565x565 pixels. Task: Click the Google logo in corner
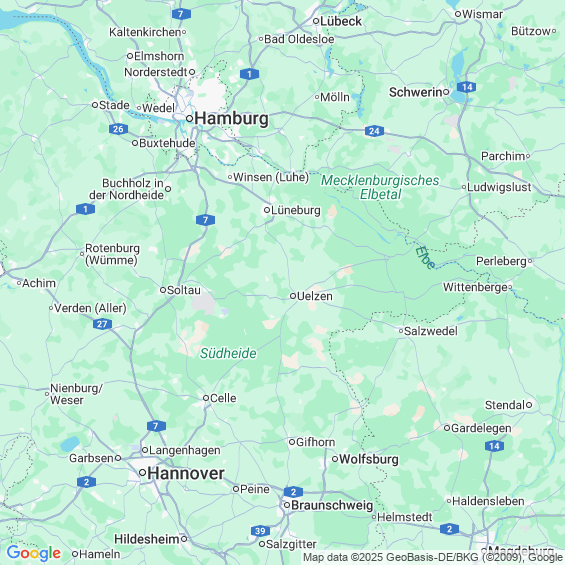point(34,553)
